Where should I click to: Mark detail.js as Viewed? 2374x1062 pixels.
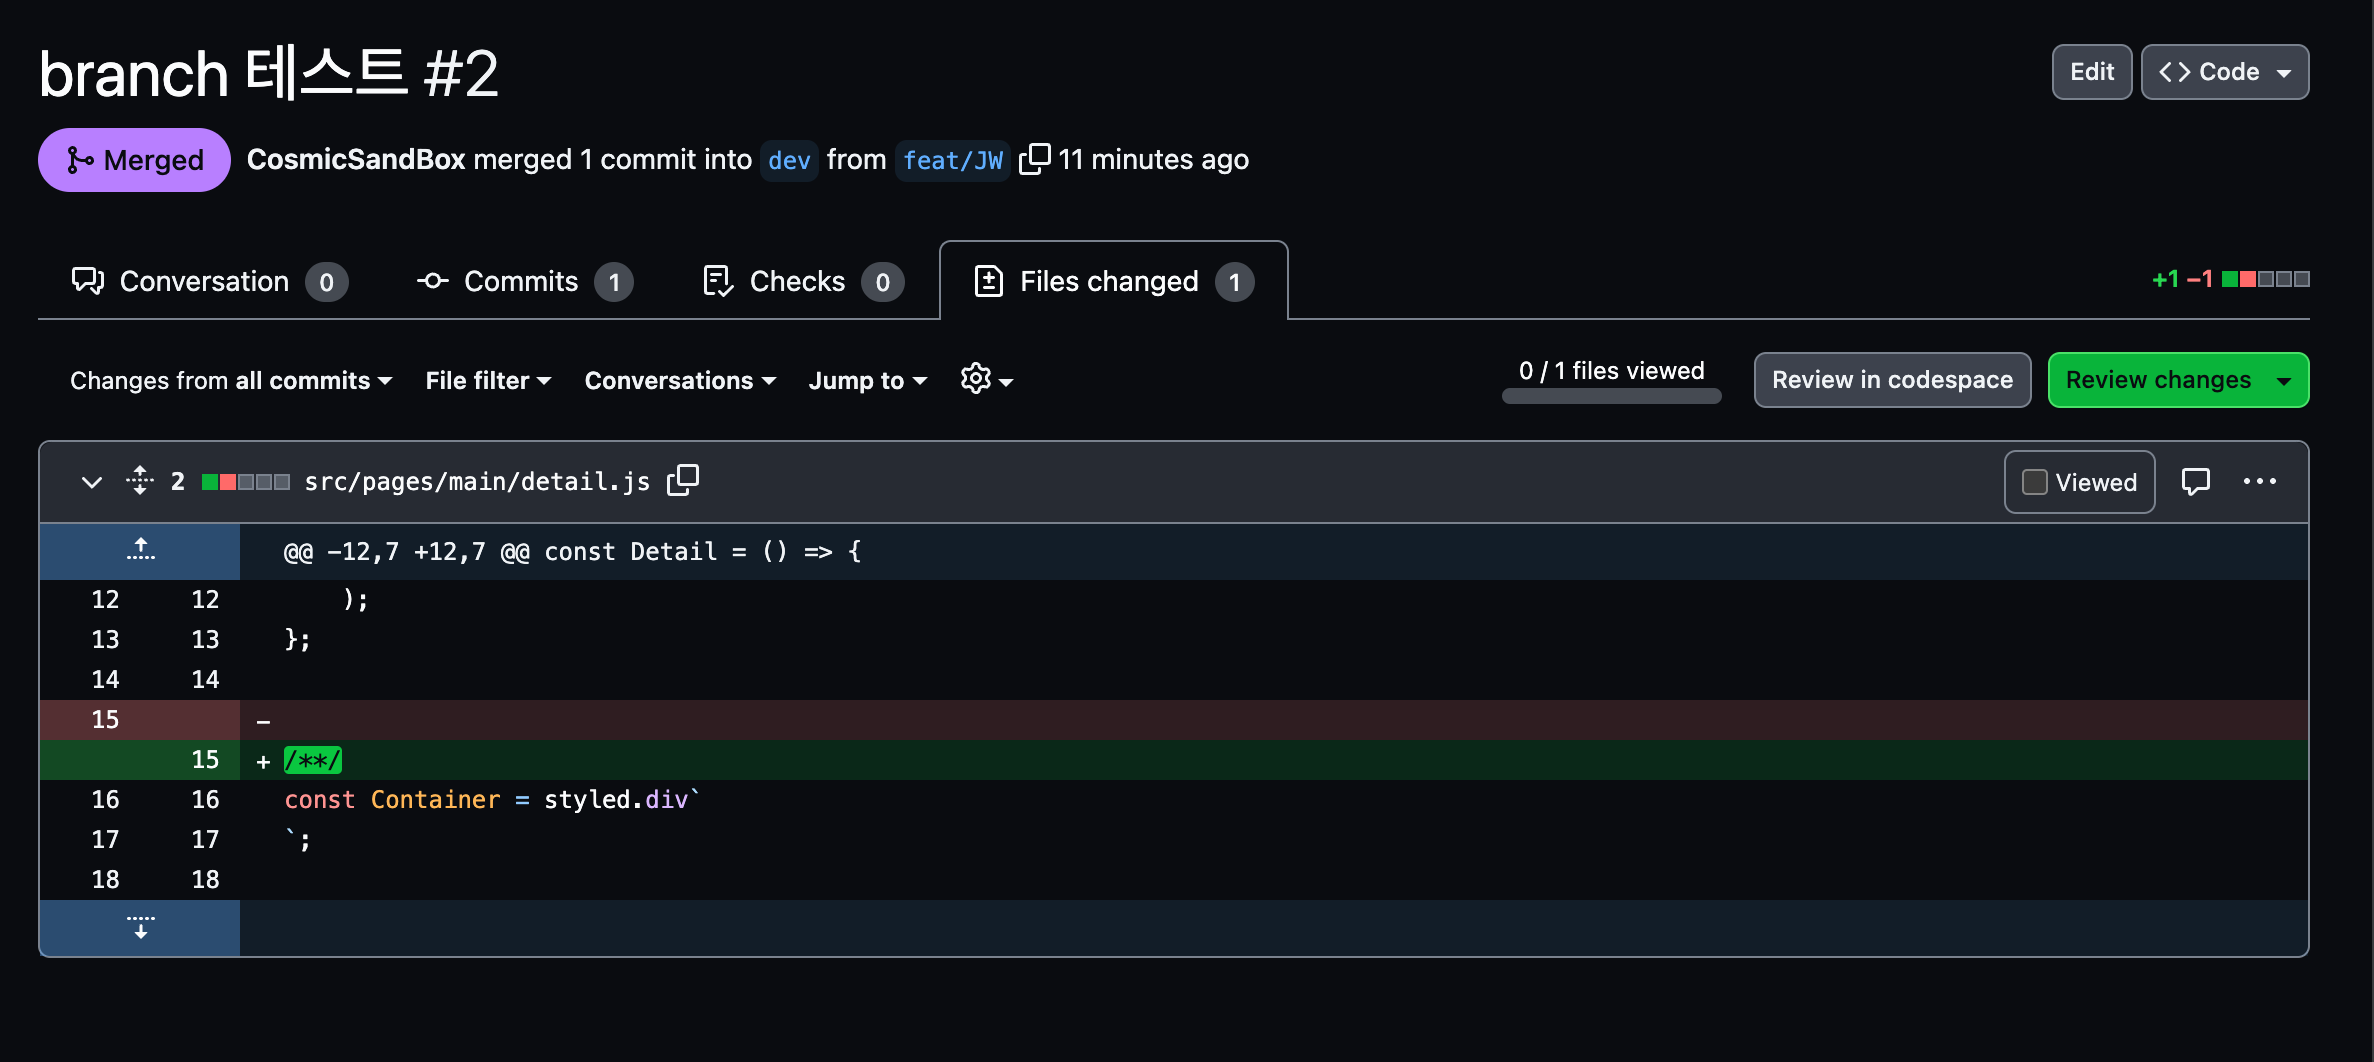point(2079,481)
